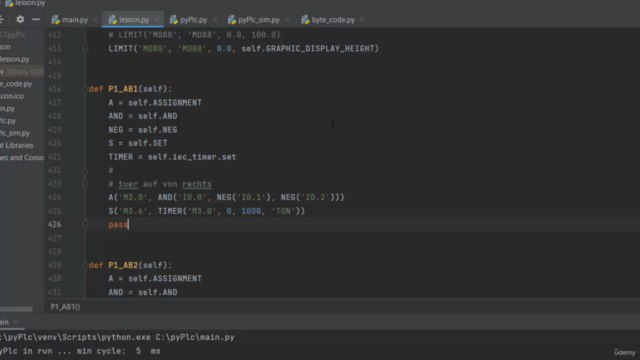Click the LIMIT call with GRAPHIC_DISPLAY_HEIGHT
The height and width of the screenshot is (360, 640).
244,48
